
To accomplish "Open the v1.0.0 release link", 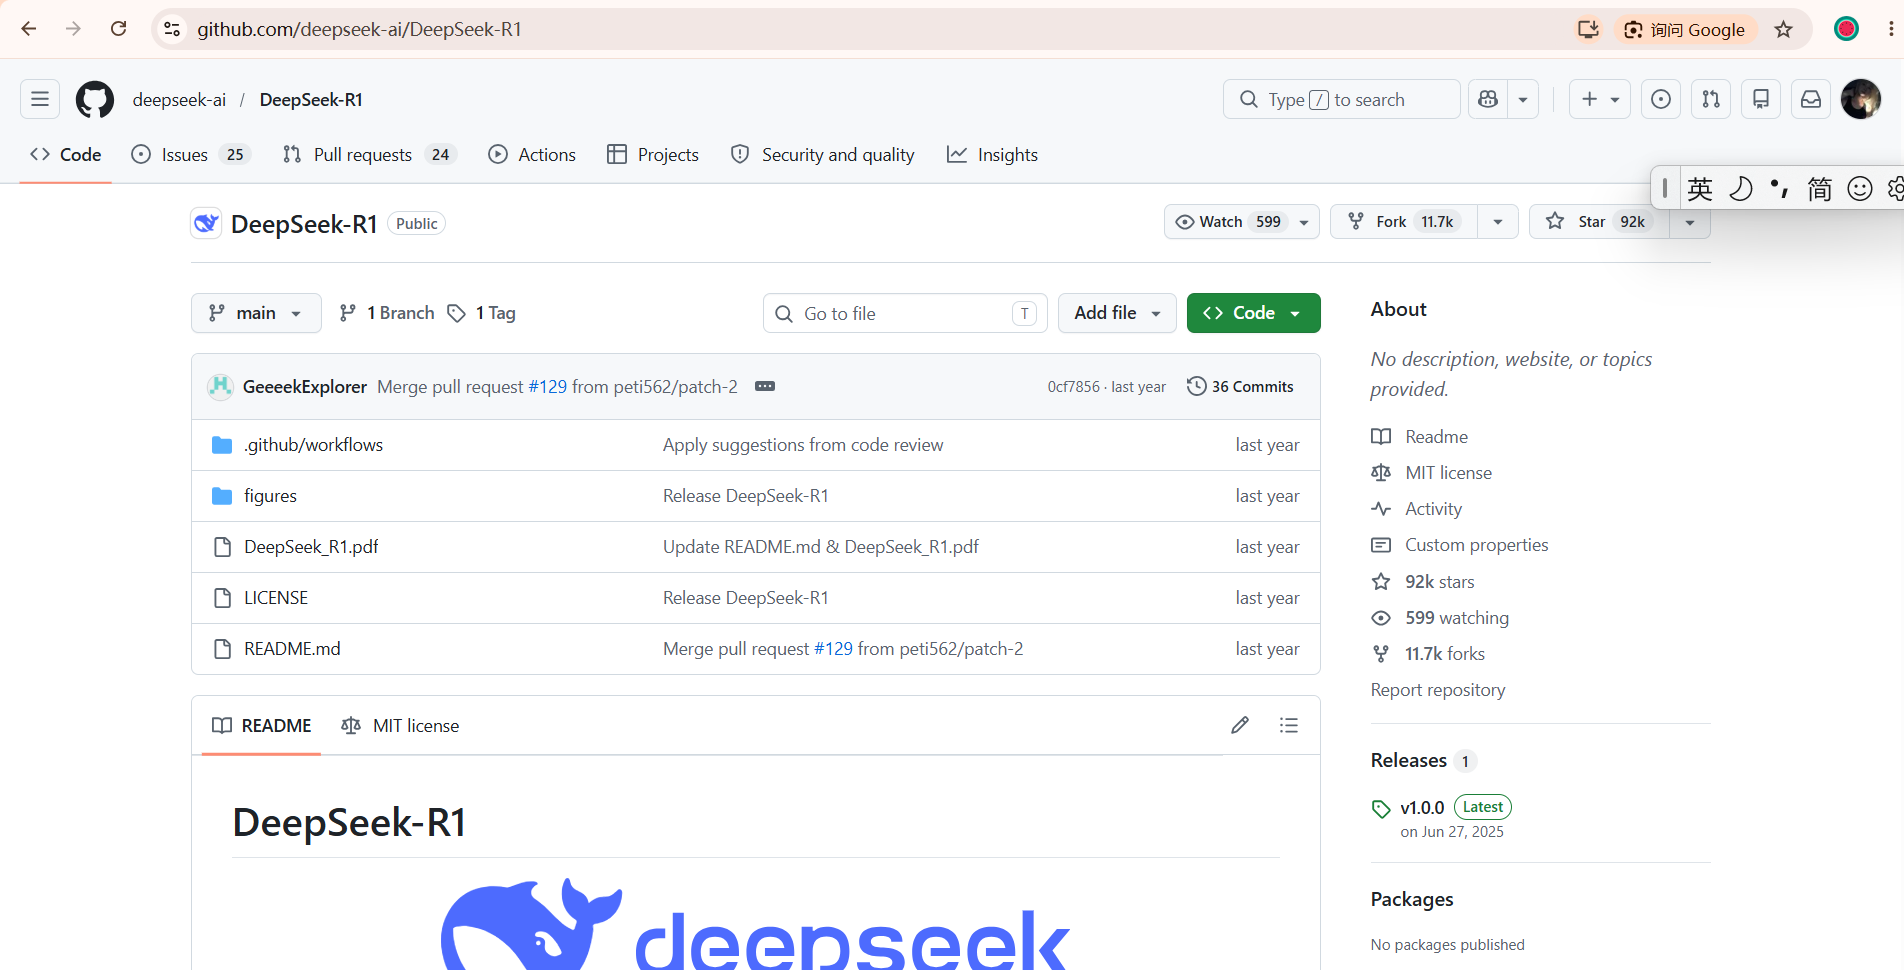I will pos(1422,807).
